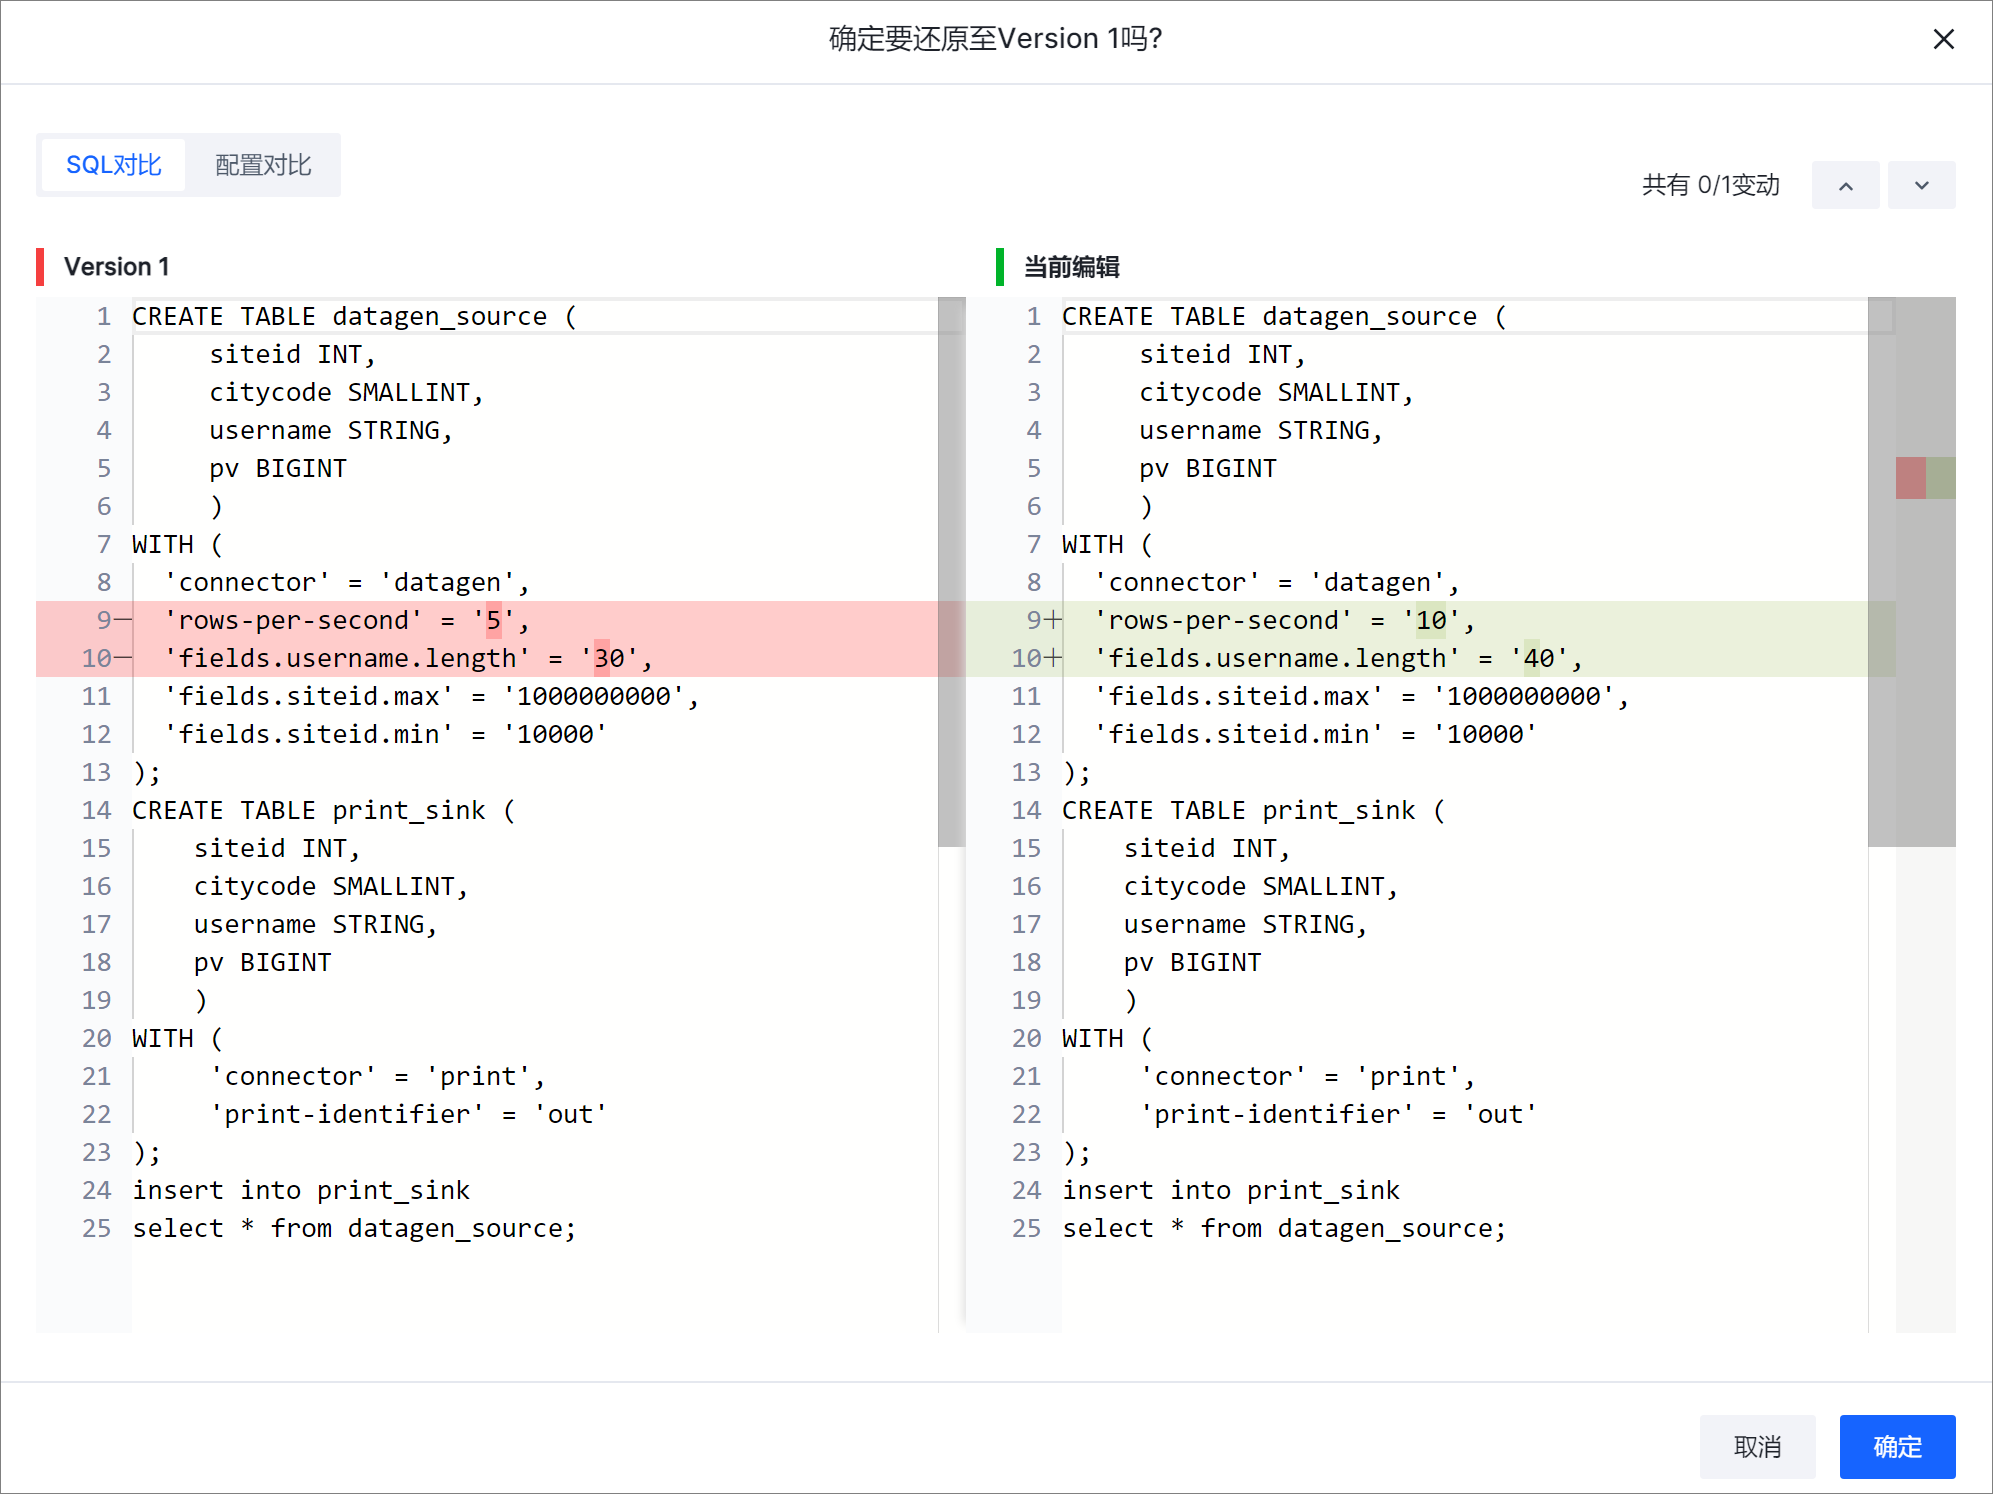This screenshot has width=1993, height=1494.
Task: Click line 14 CREATE TABLE print_sink in current edit
Action: [1253, 810]
